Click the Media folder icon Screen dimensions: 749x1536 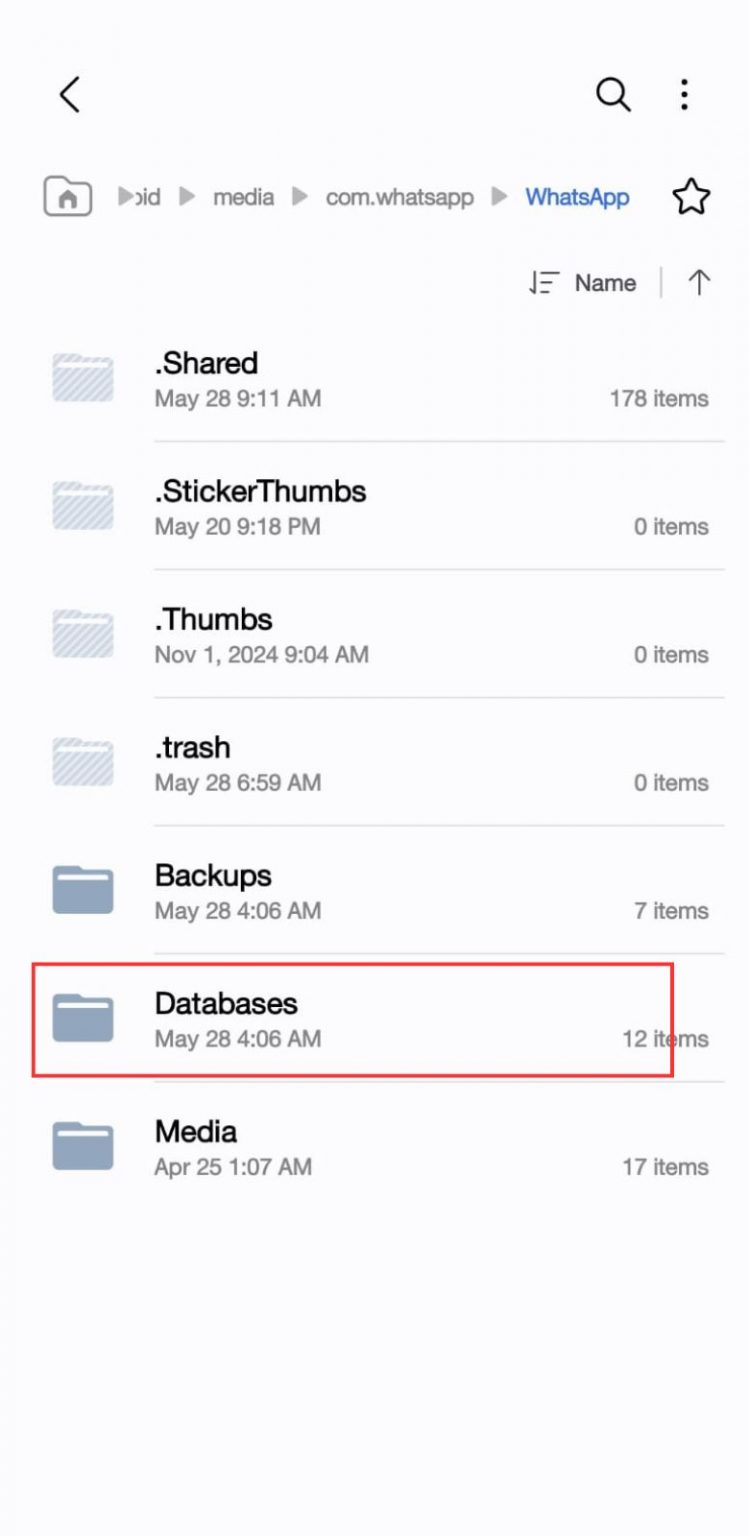tap(82, 1146)
